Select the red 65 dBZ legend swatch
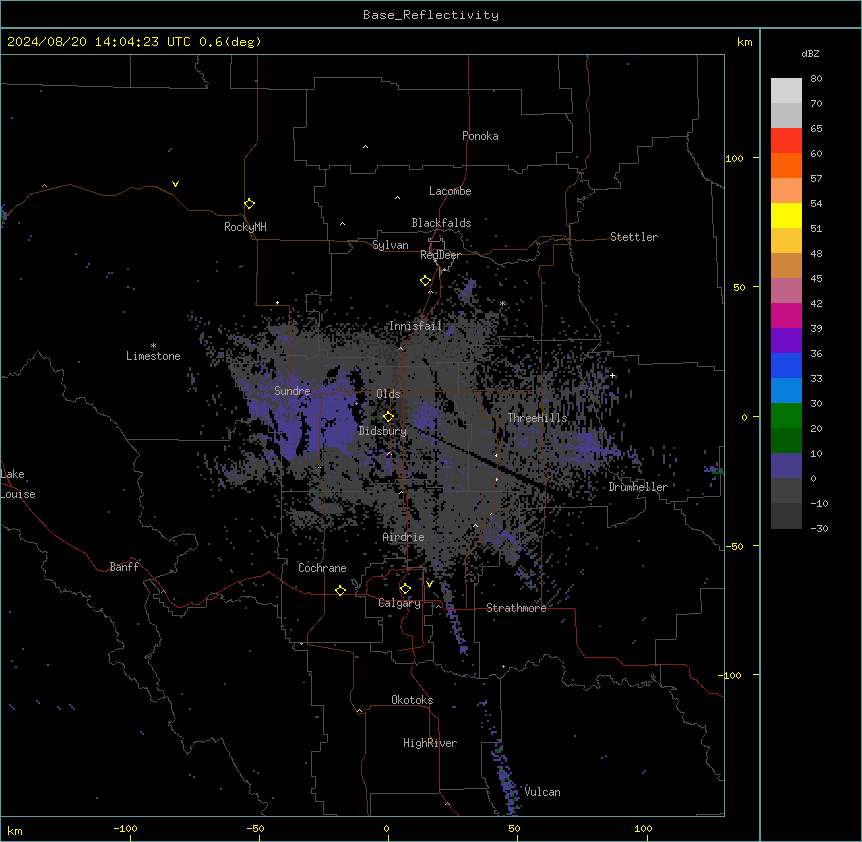The width and height of the screenshot is (862, 842). tap(786, 140)
